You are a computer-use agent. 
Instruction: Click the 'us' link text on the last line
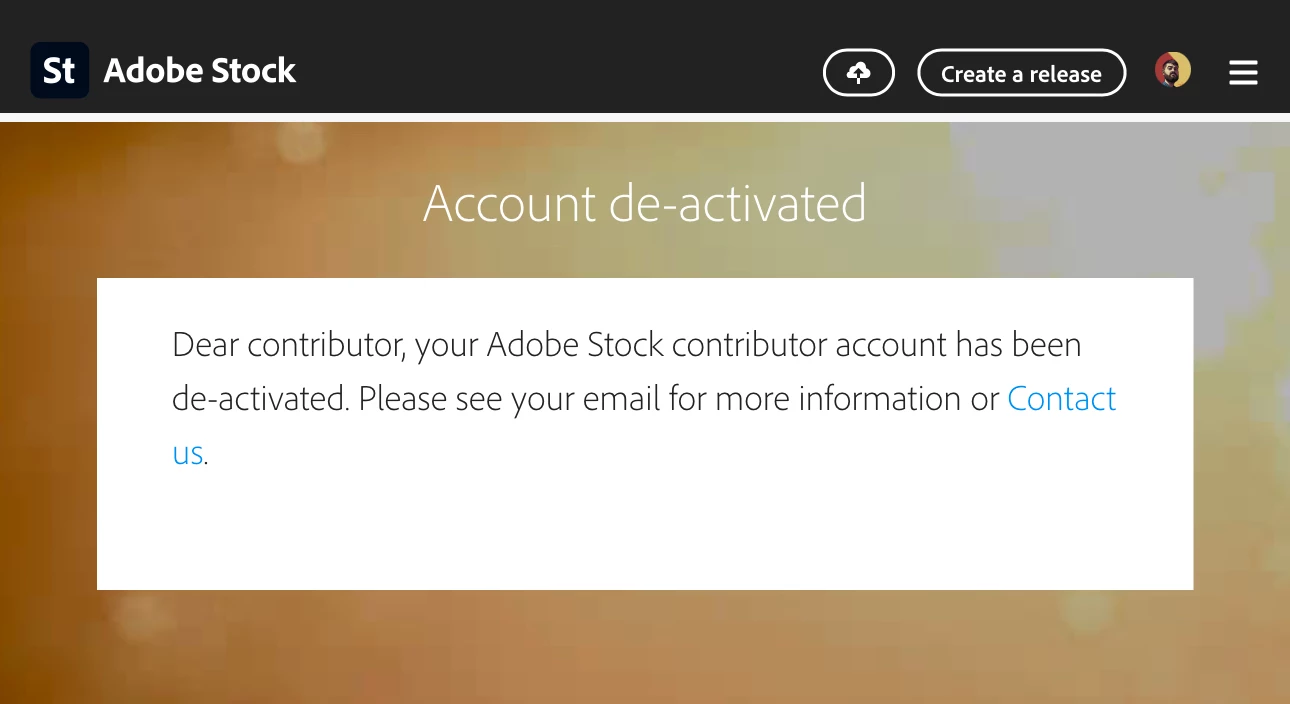[188, 453]
